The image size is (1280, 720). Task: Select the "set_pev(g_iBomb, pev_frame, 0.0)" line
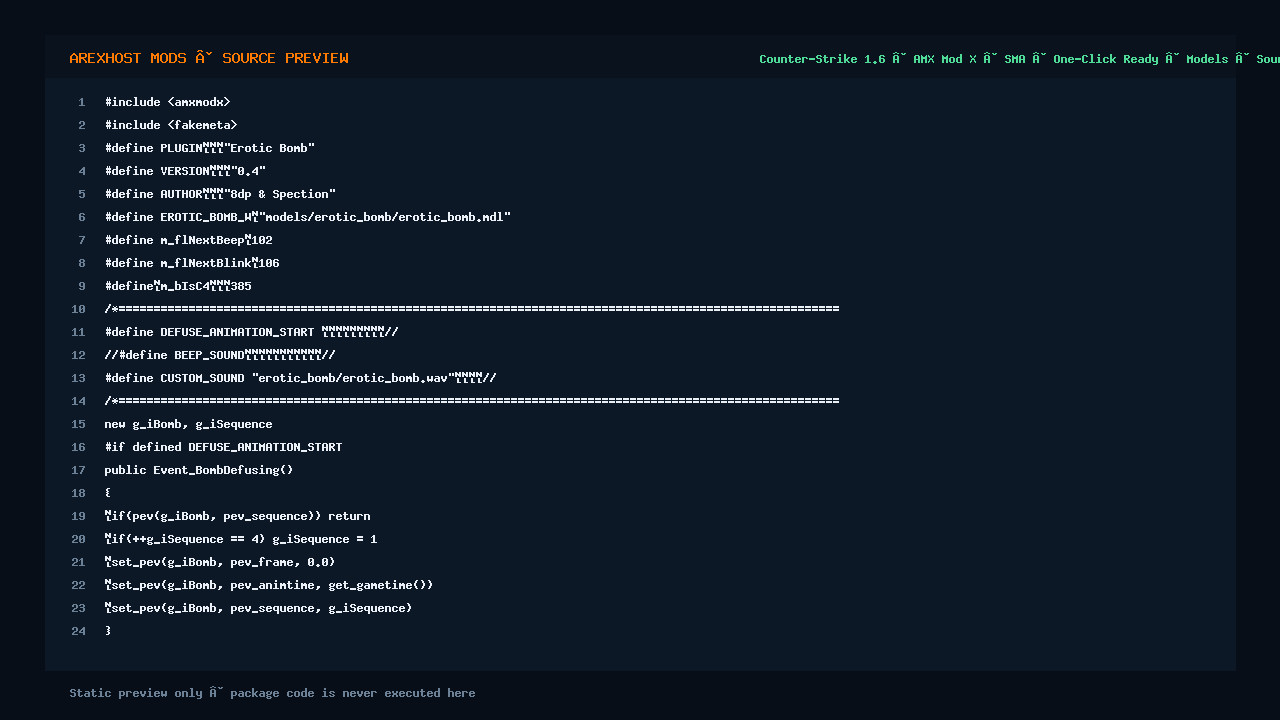click(x=220, y=562)
